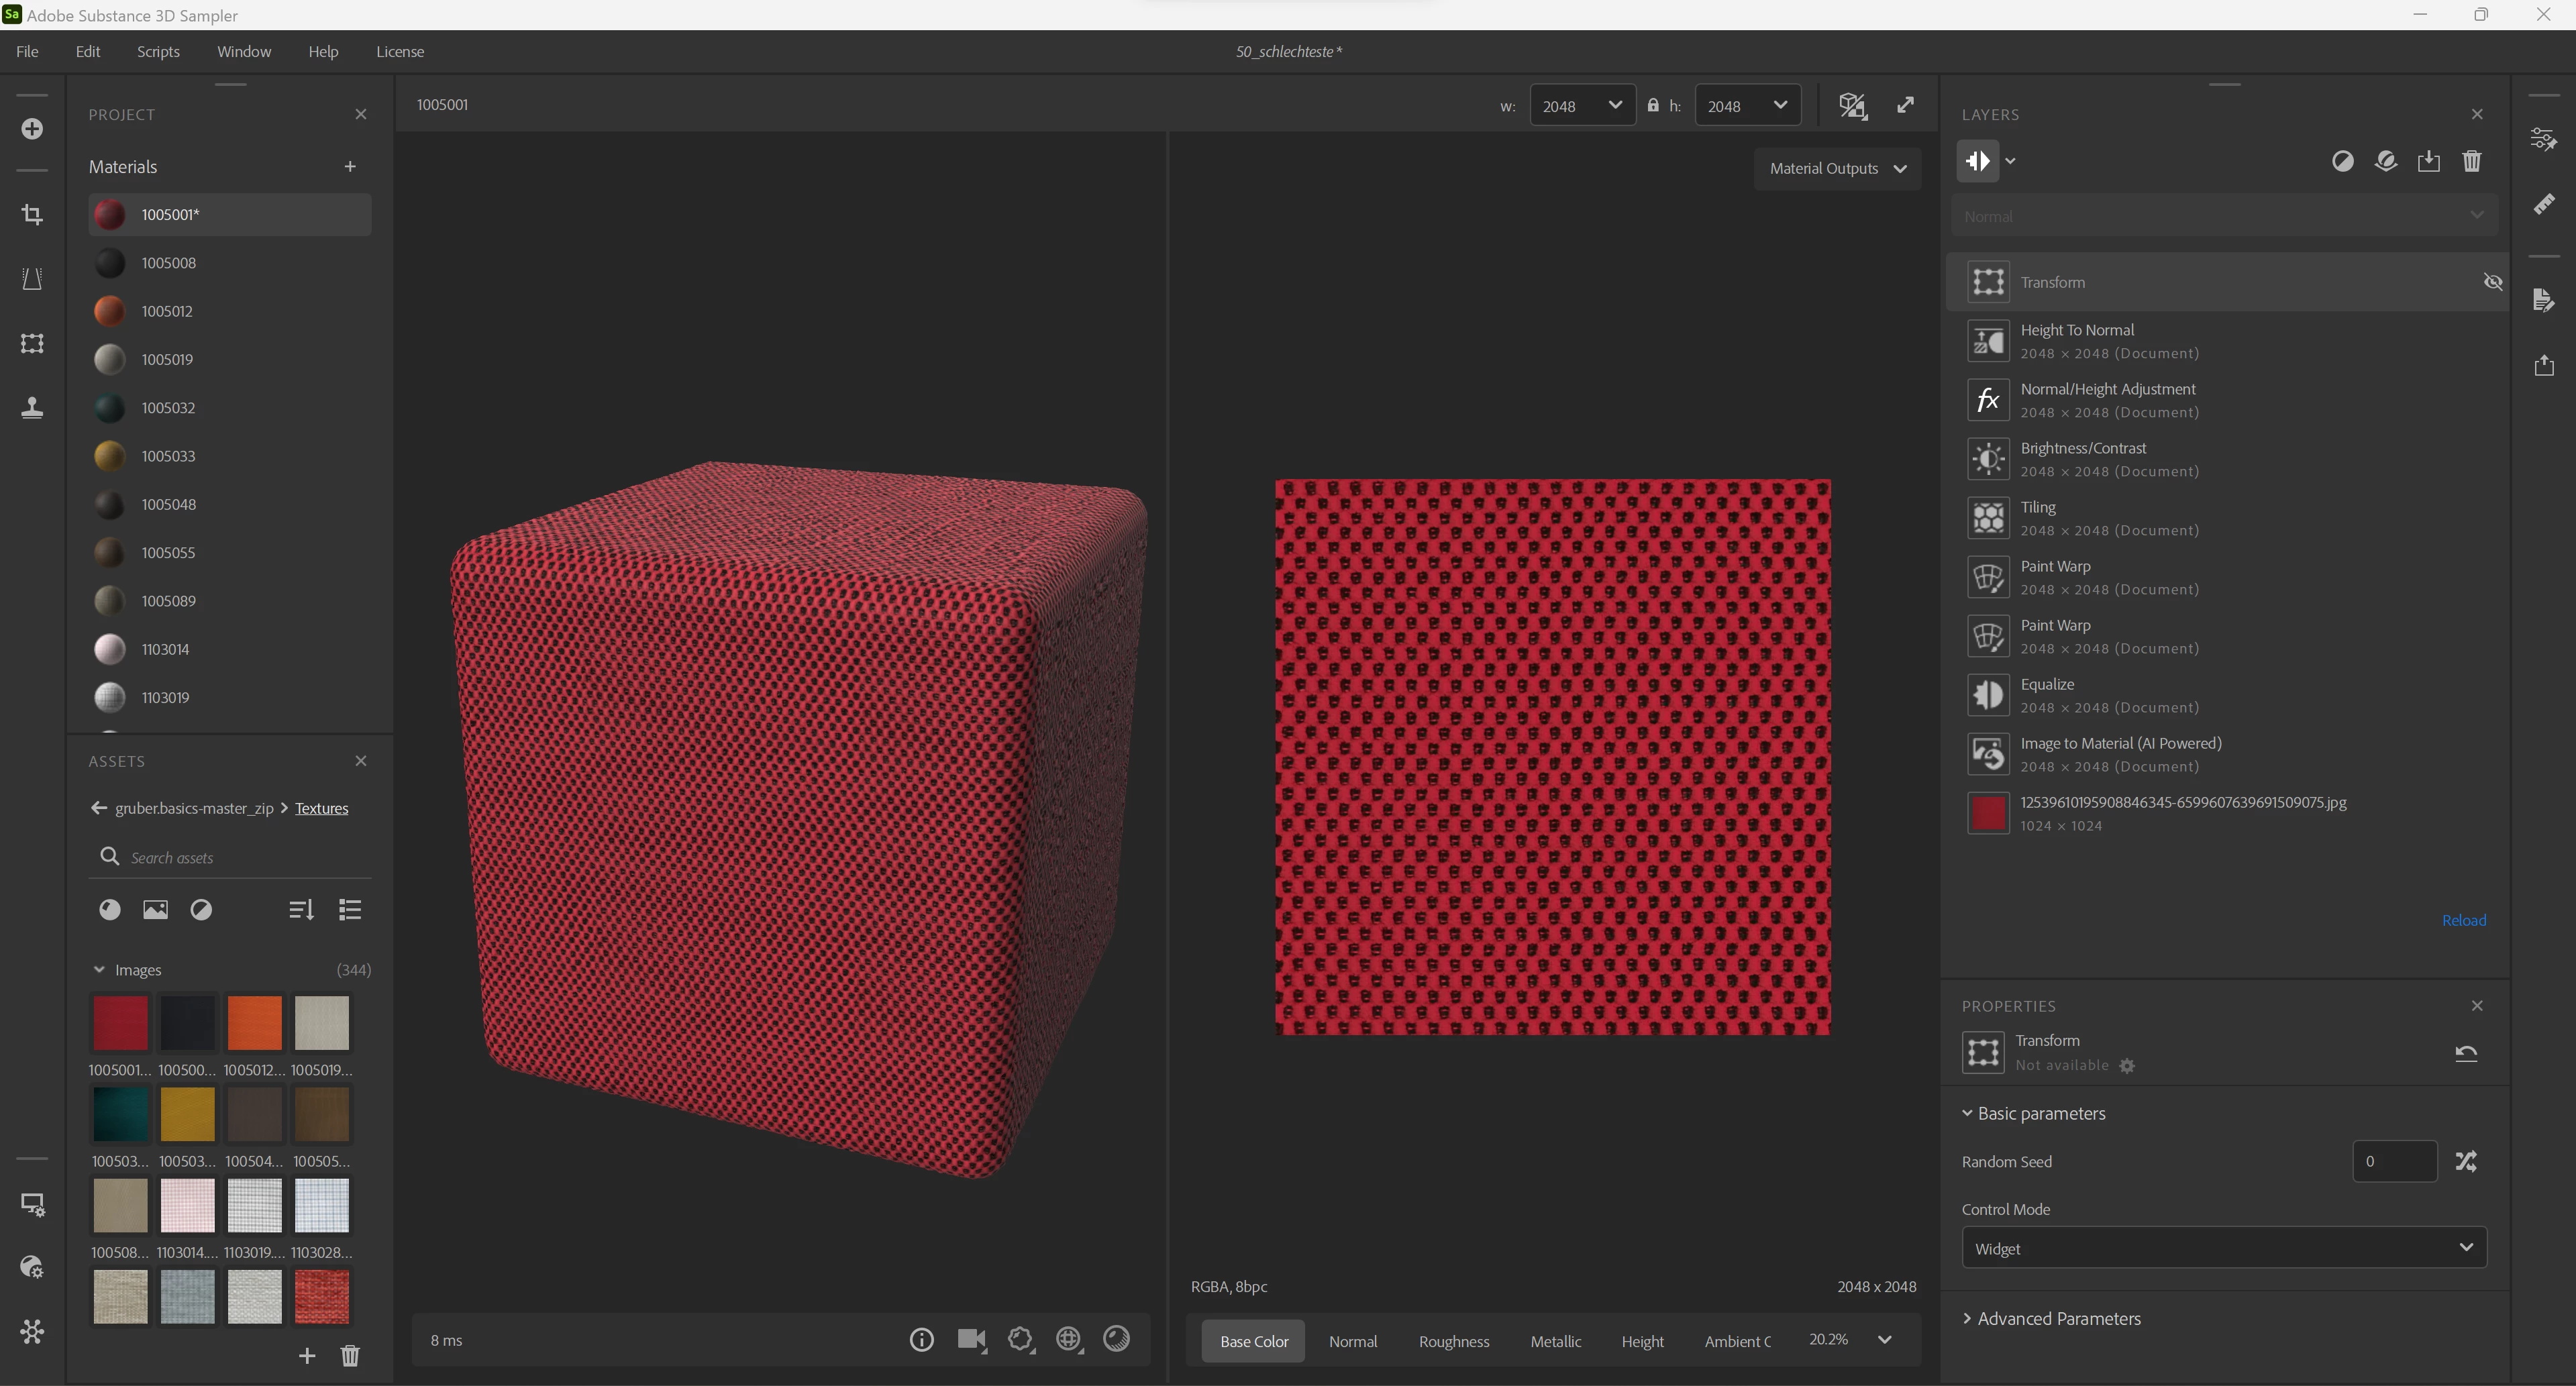Switch to the Roughness output tab
This screenshot has width=2576, height=1386.
(1453, 1341)
